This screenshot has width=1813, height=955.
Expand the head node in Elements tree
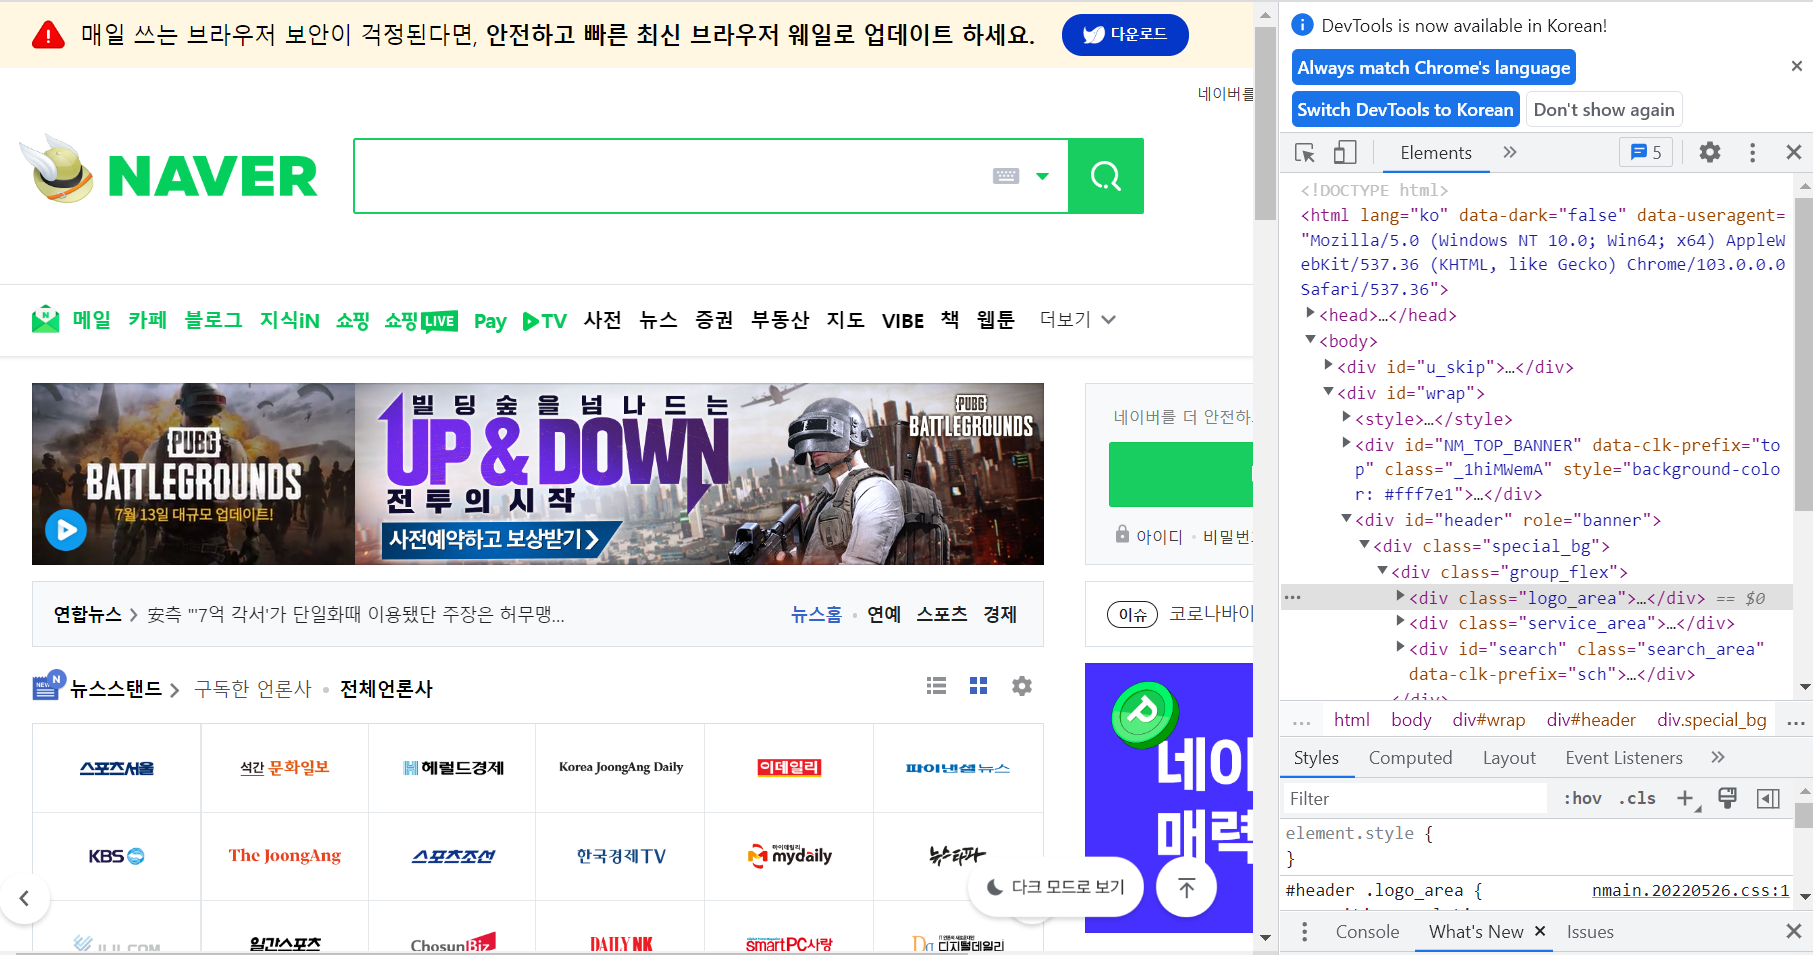[x=1310, y=314]
